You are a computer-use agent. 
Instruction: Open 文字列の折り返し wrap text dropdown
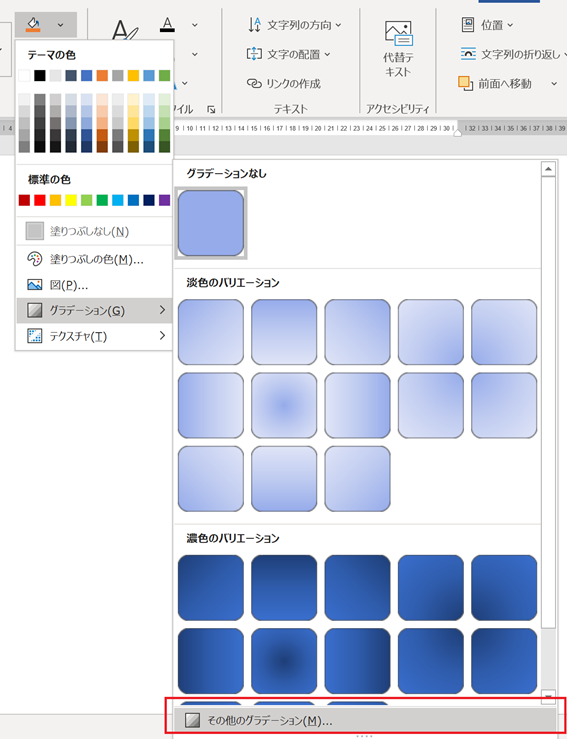pos(513,54)
